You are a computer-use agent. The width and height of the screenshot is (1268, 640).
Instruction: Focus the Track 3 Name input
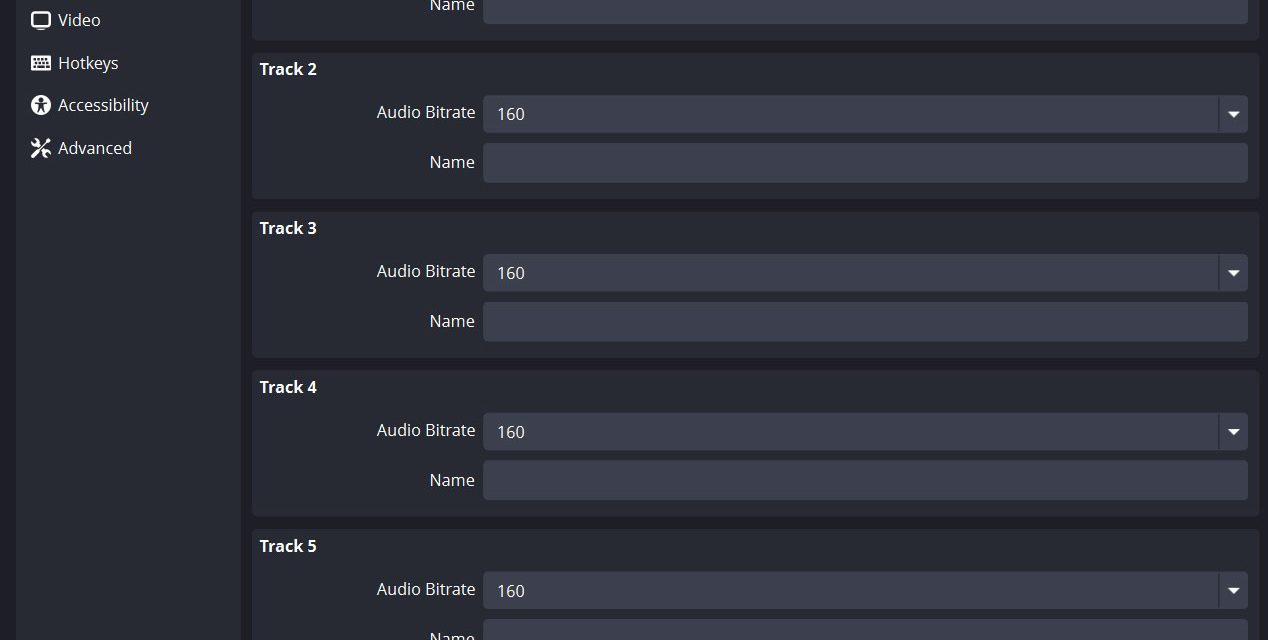865,322
